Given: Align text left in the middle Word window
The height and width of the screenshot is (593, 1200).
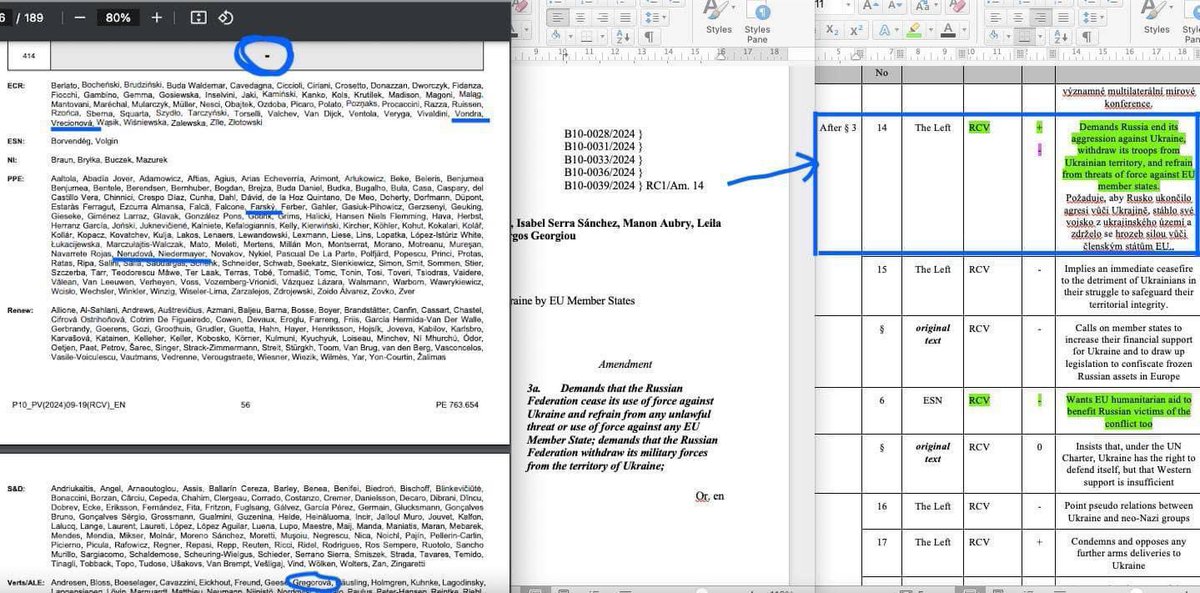Looking at the screenshot, I should coord(558,17).
